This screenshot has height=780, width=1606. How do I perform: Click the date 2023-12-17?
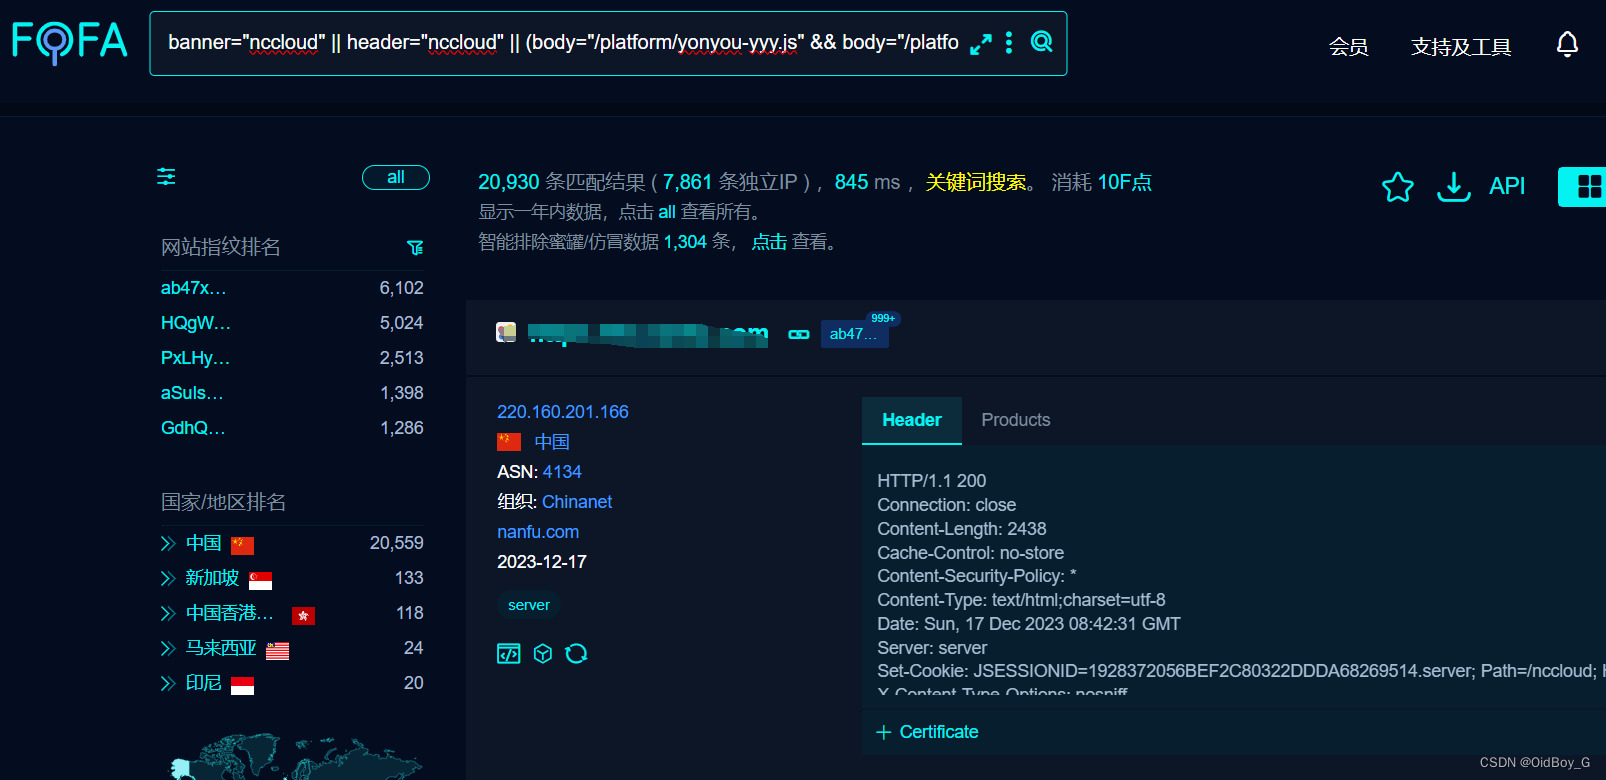542,562
